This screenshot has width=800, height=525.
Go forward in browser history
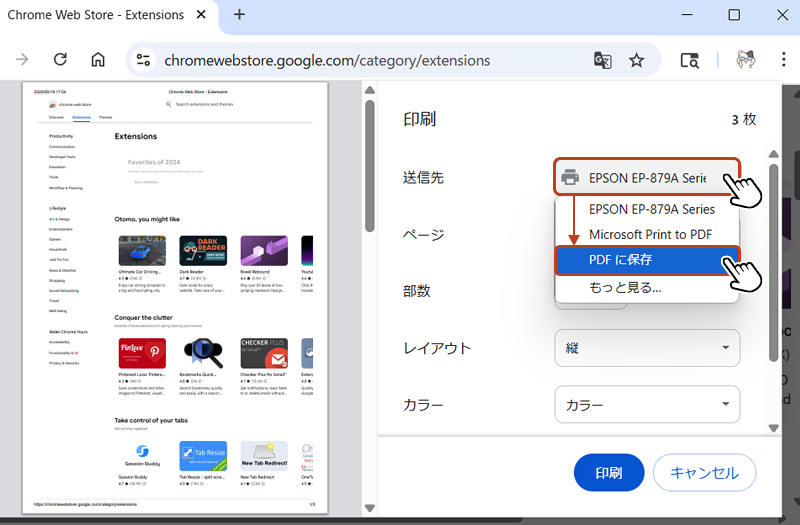[x=22, y=60]
